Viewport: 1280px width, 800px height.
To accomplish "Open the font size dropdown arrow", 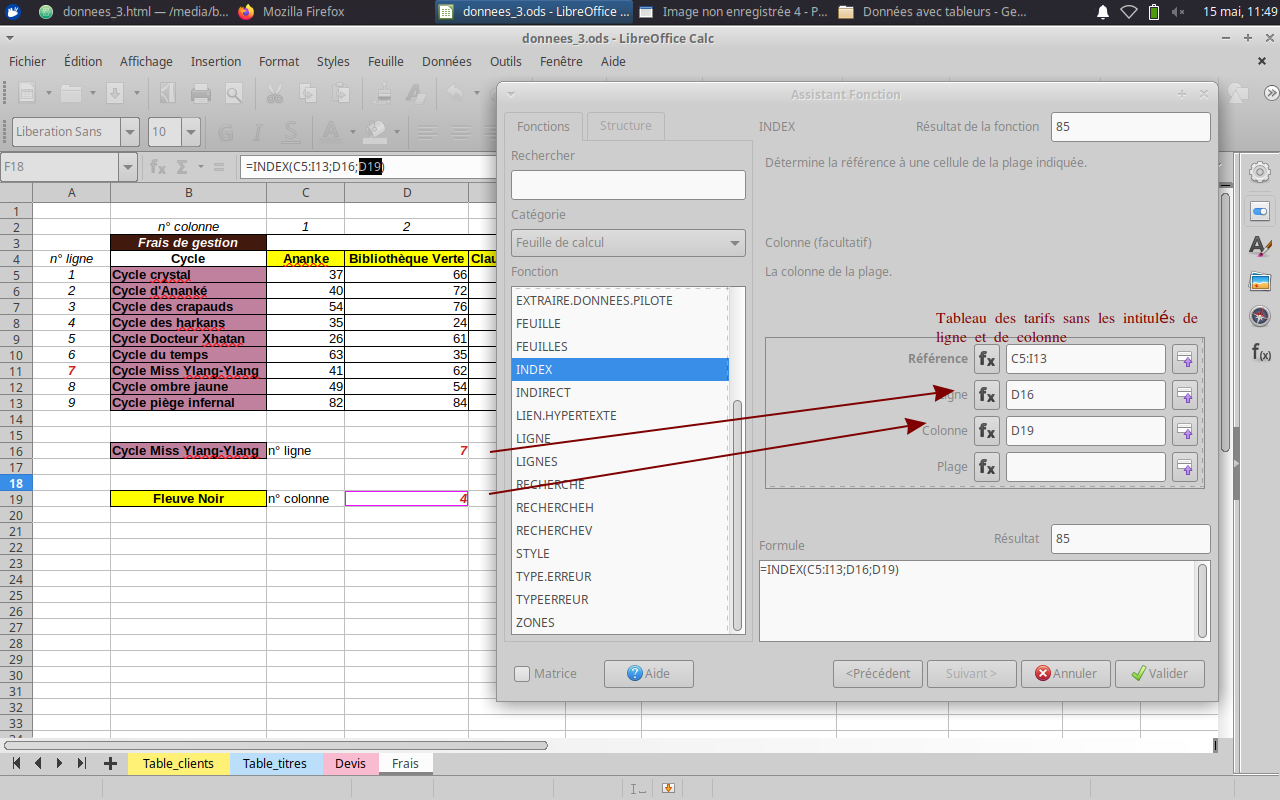I will coord(191,132).
